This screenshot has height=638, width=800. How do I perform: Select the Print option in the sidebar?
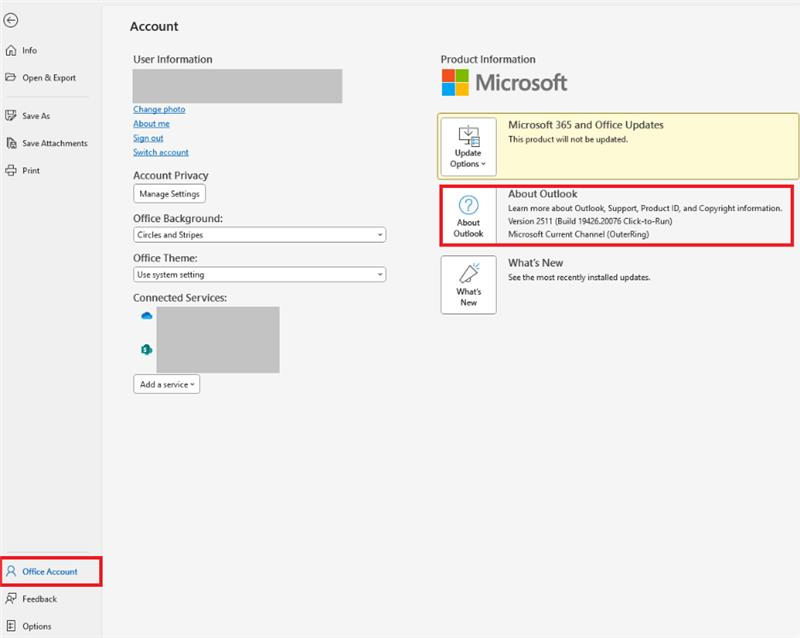click(x=30, y=170)
